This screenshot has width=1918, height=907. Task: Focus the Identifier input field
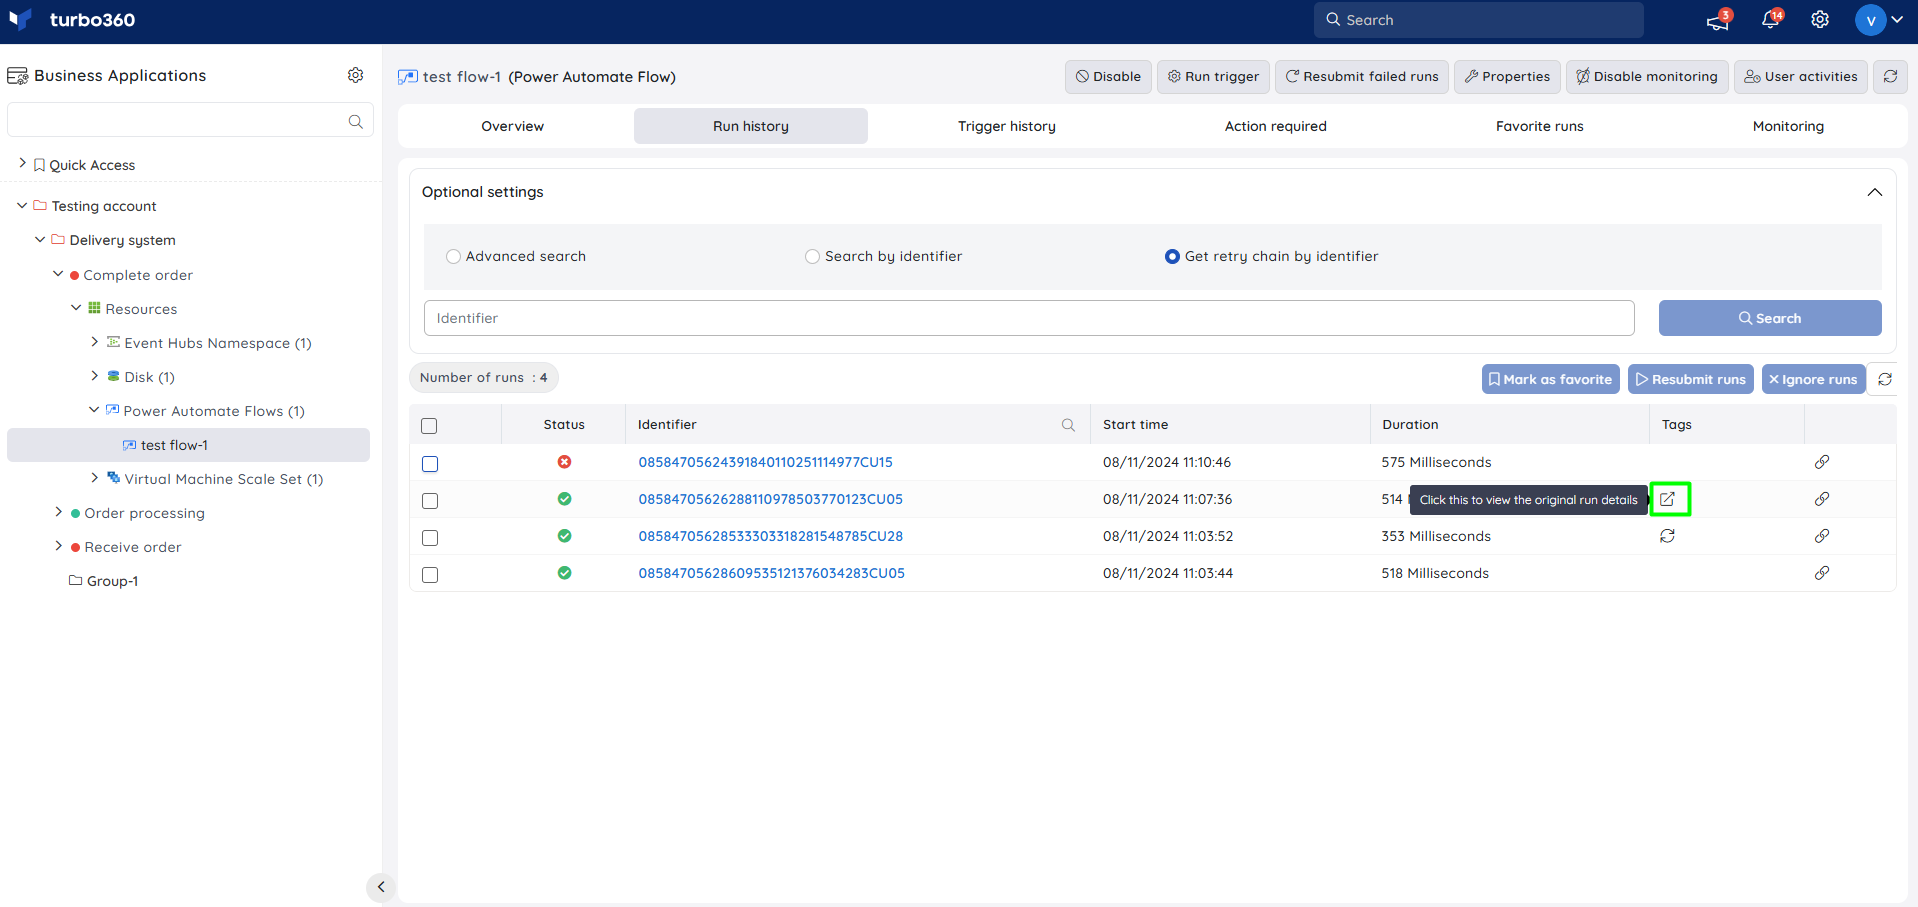point(1029,318)
